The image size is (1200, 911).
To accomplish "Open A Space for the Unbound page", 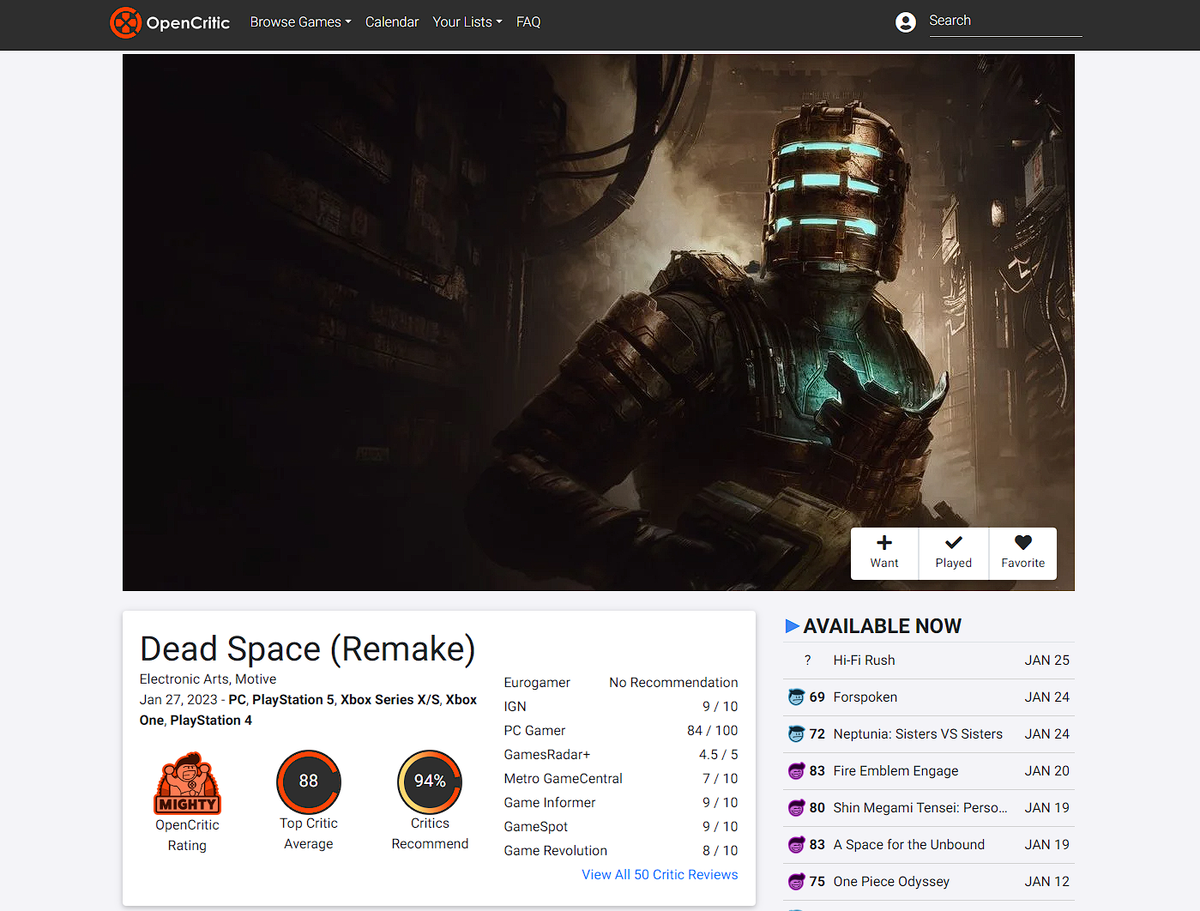I will 909,845.
